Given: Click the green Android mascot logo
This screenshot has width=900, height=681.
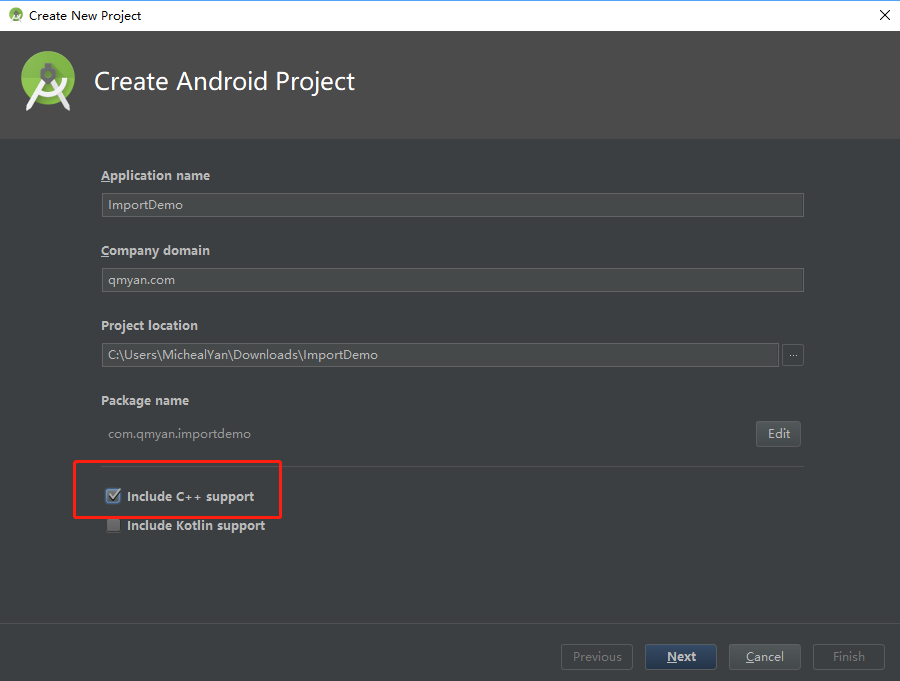Looking at the screenshot, I should pos(47,82).
